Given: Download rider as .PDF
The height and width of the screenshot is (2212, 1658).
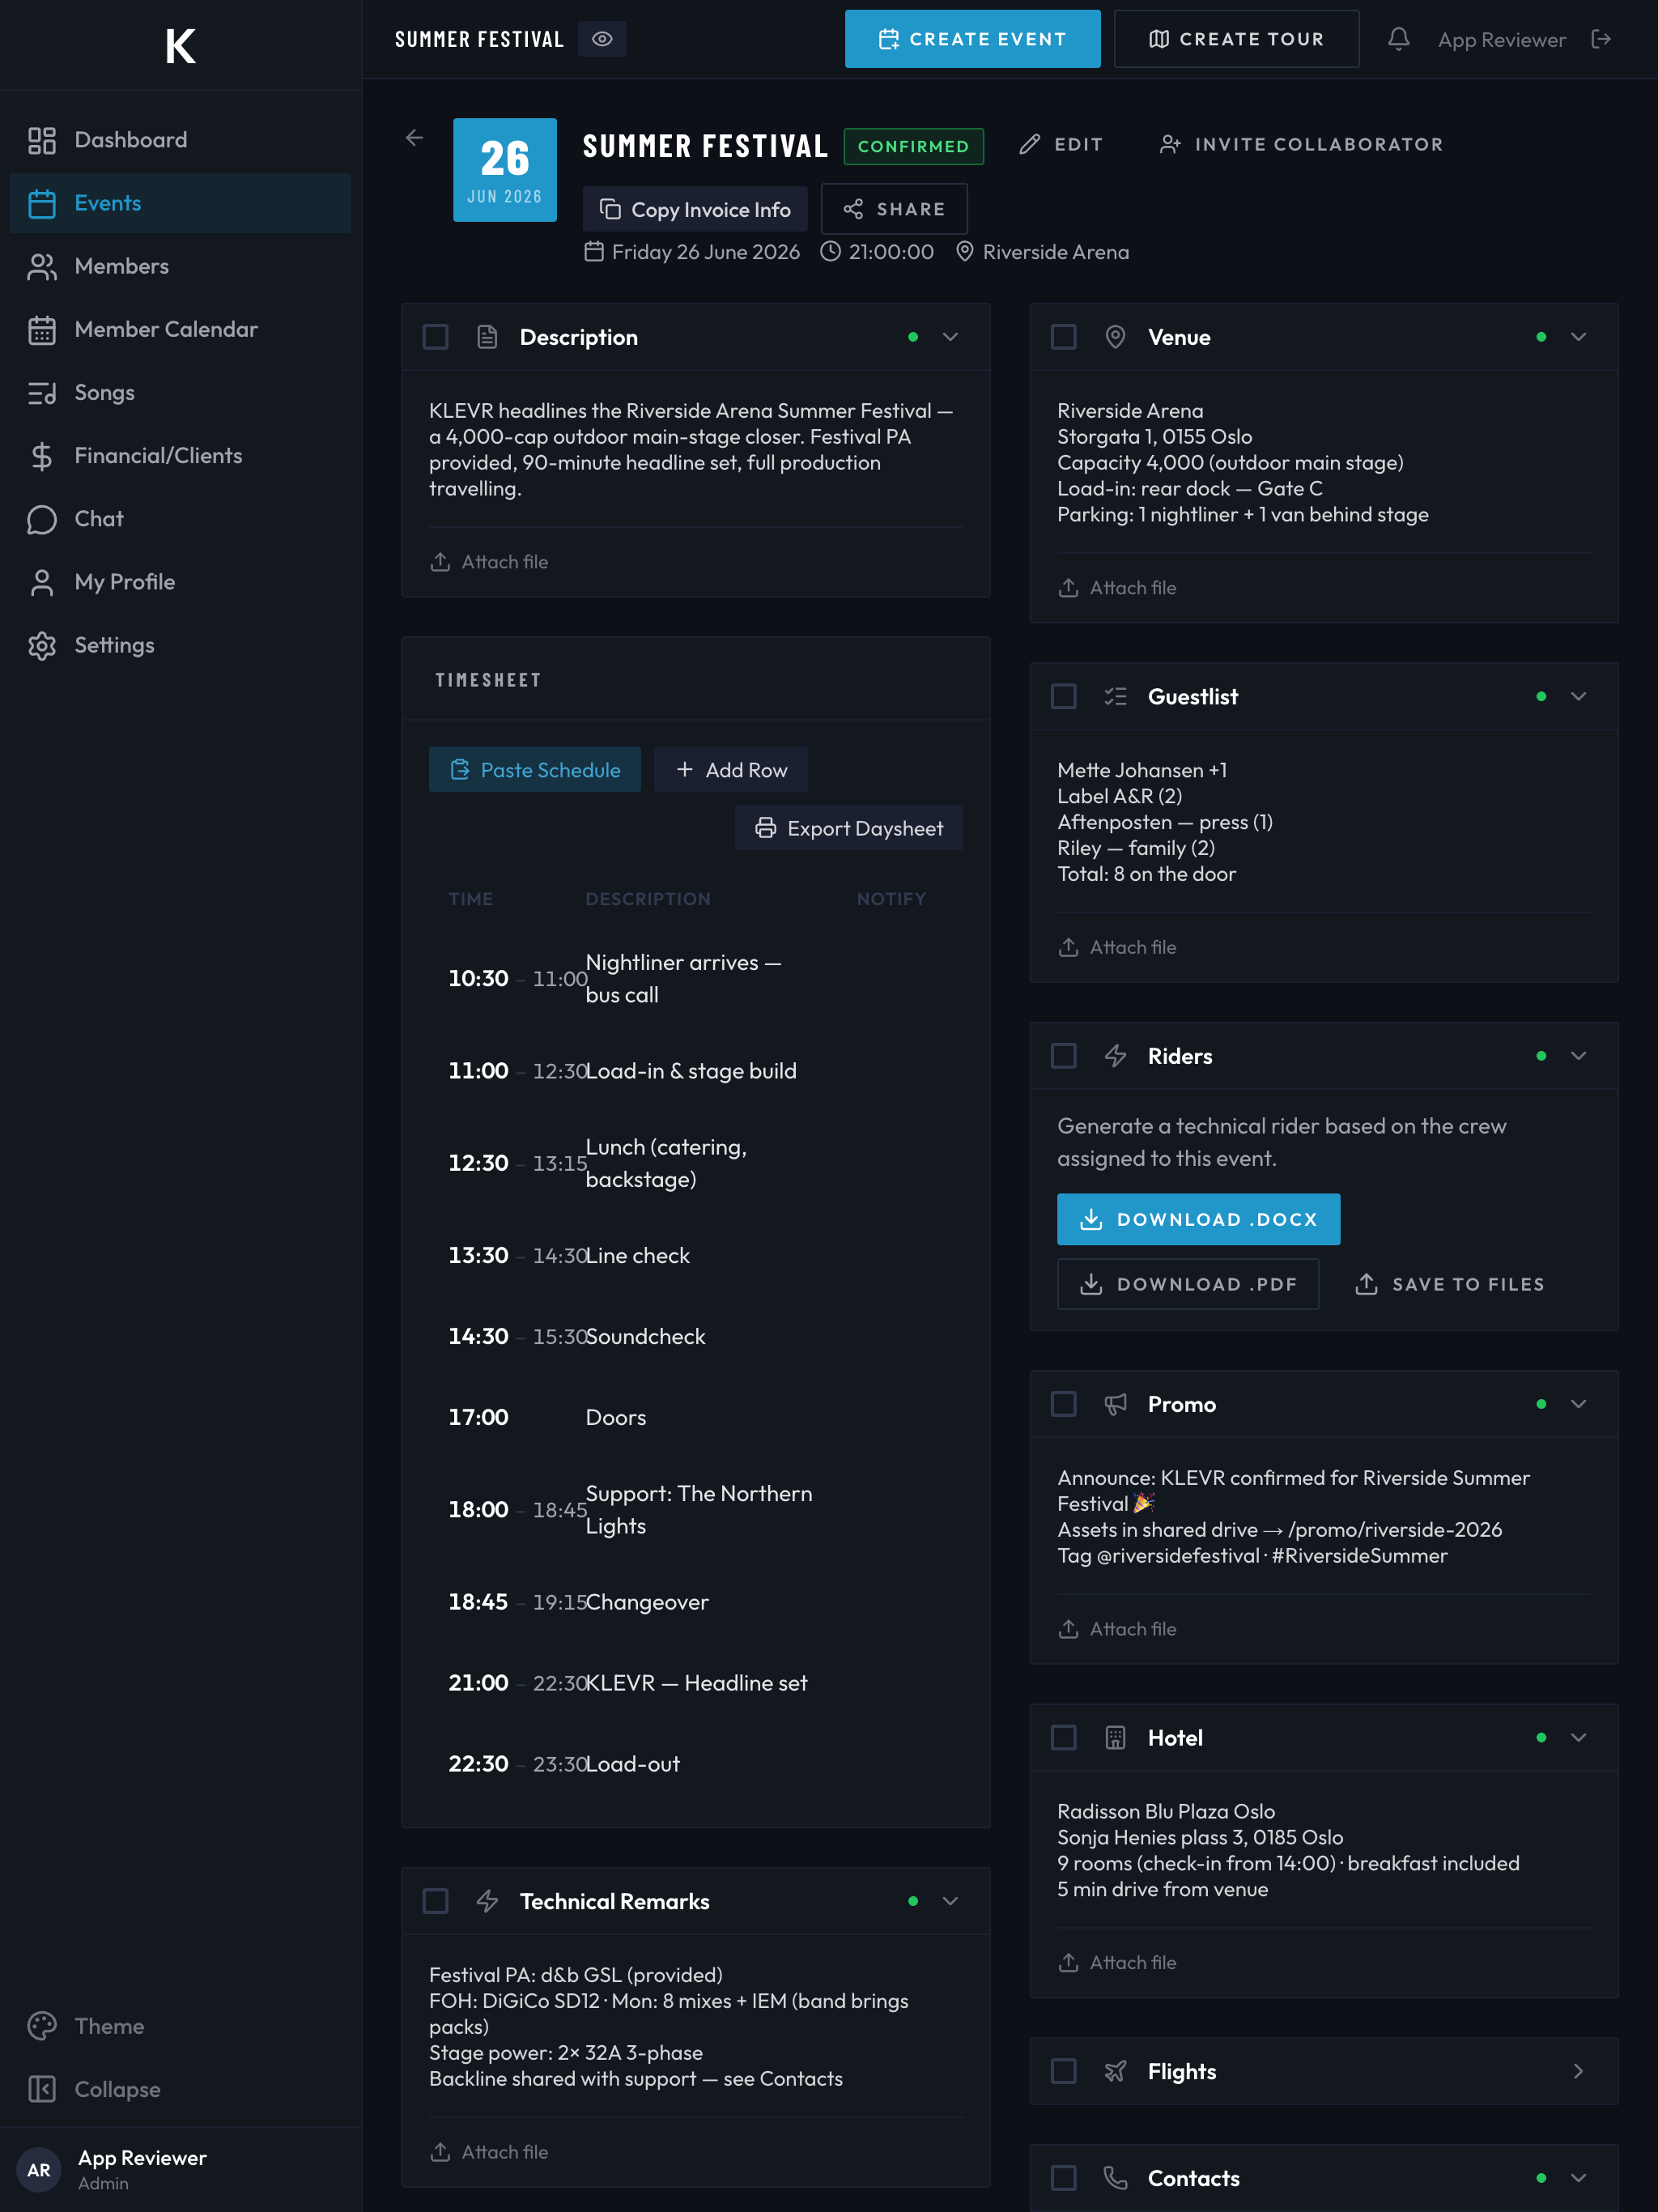Looking at the screenshot, I should (1188, 1284).
